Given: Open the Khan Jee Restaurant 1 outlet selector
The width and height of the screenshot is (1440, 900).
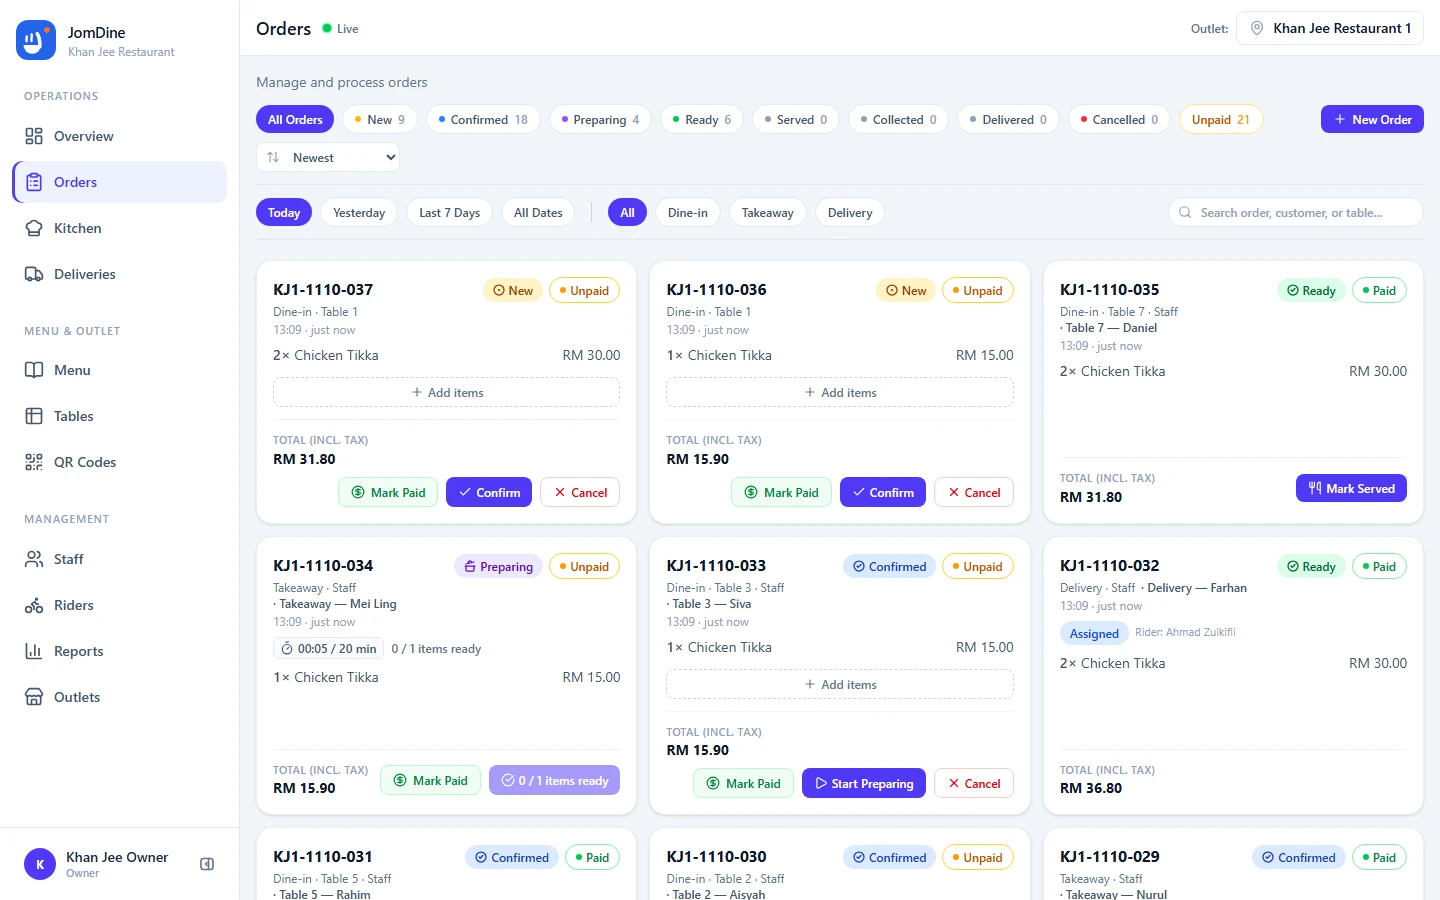Looking at the screenshot, I should click(1329, 28).
